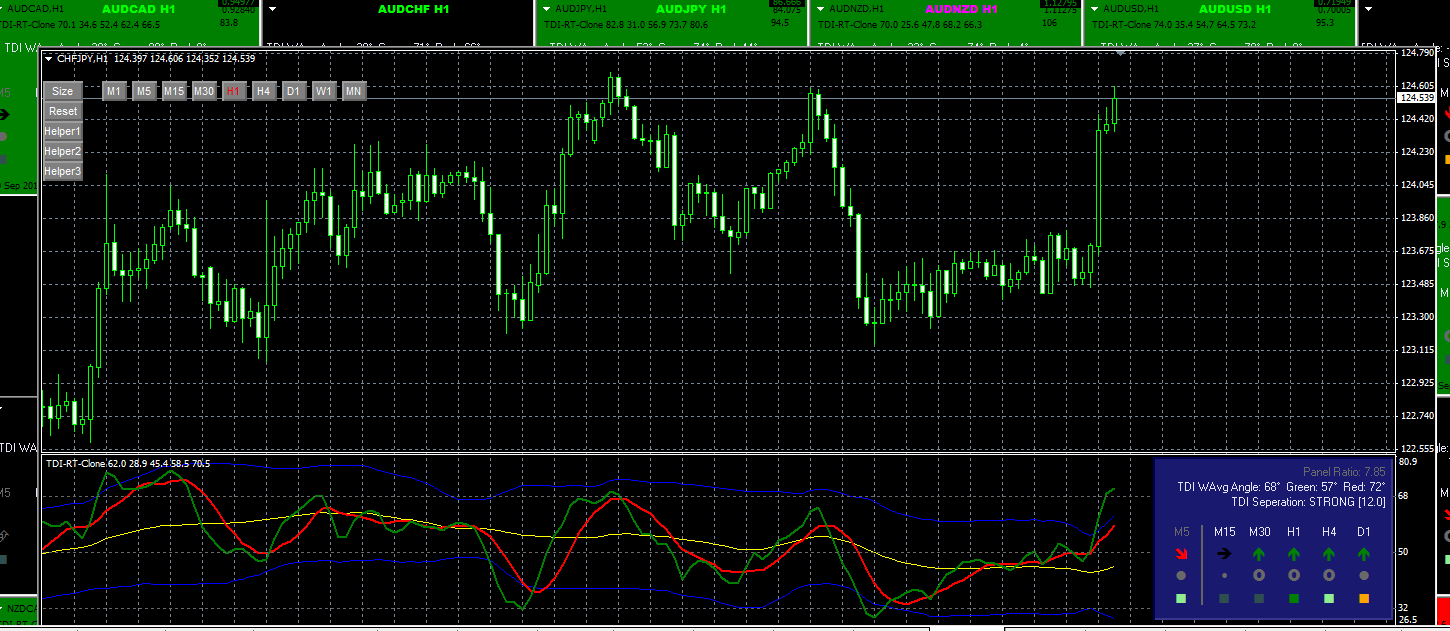Switch chart to M30 timeframe button
Image resolution: width=1450 pixels, height=631 pixels.
[x=204, y=91]
